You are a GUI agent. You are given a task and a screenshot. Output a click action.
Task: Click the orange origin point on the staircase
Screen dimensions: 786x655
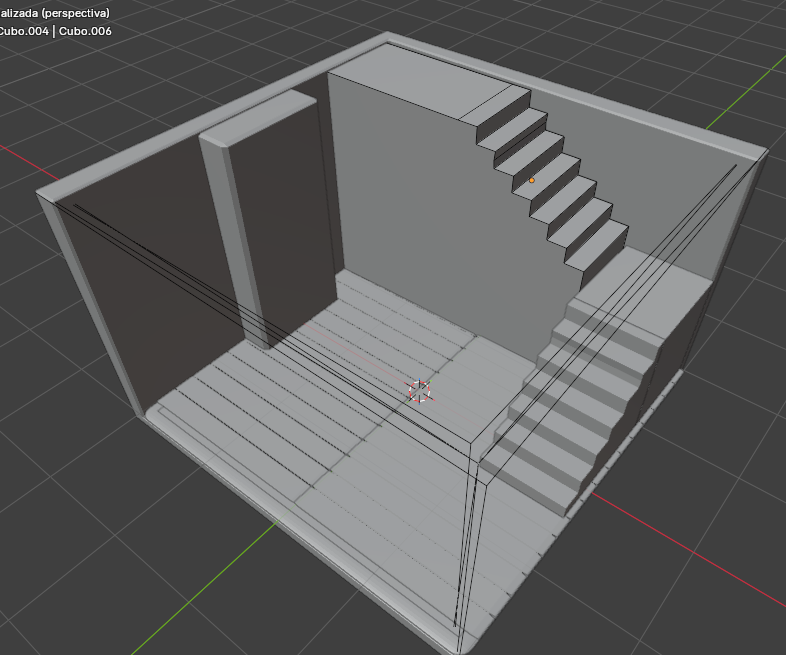[532, 180]
